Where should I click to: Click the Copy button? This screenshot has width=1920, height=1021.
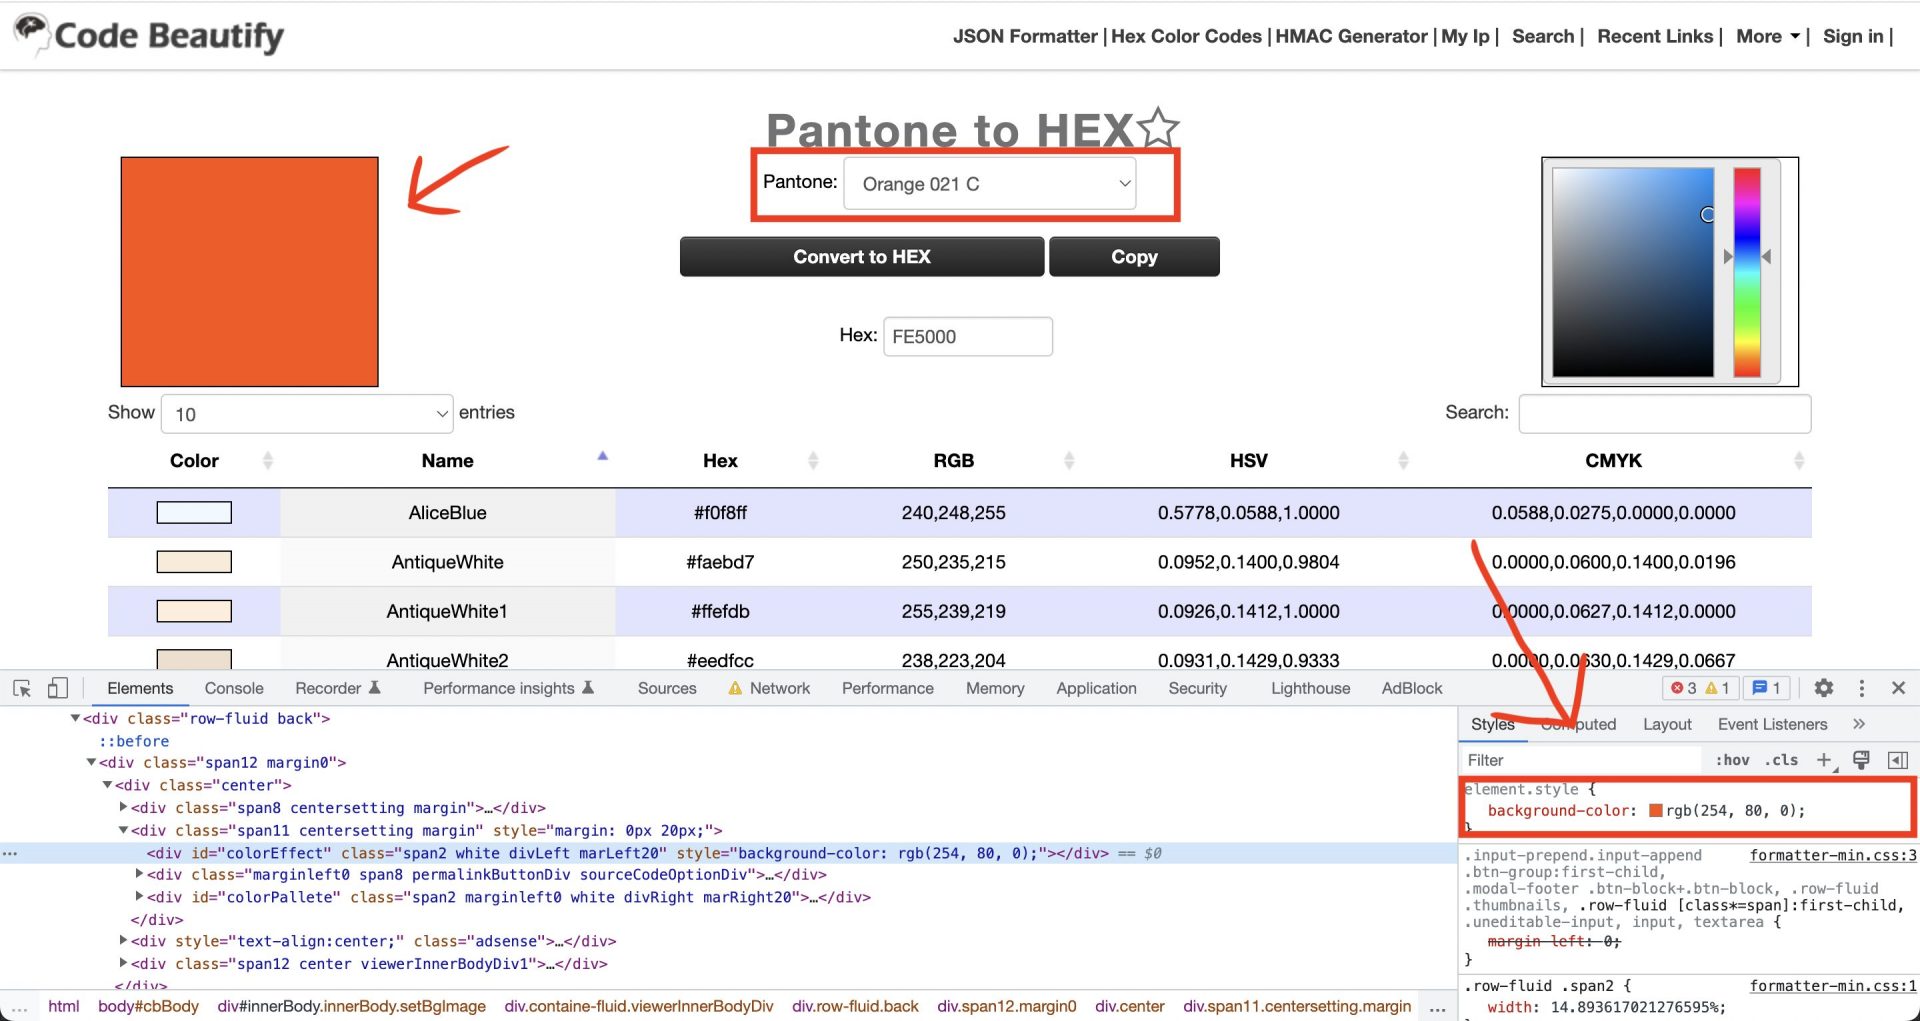point(1134,257)
